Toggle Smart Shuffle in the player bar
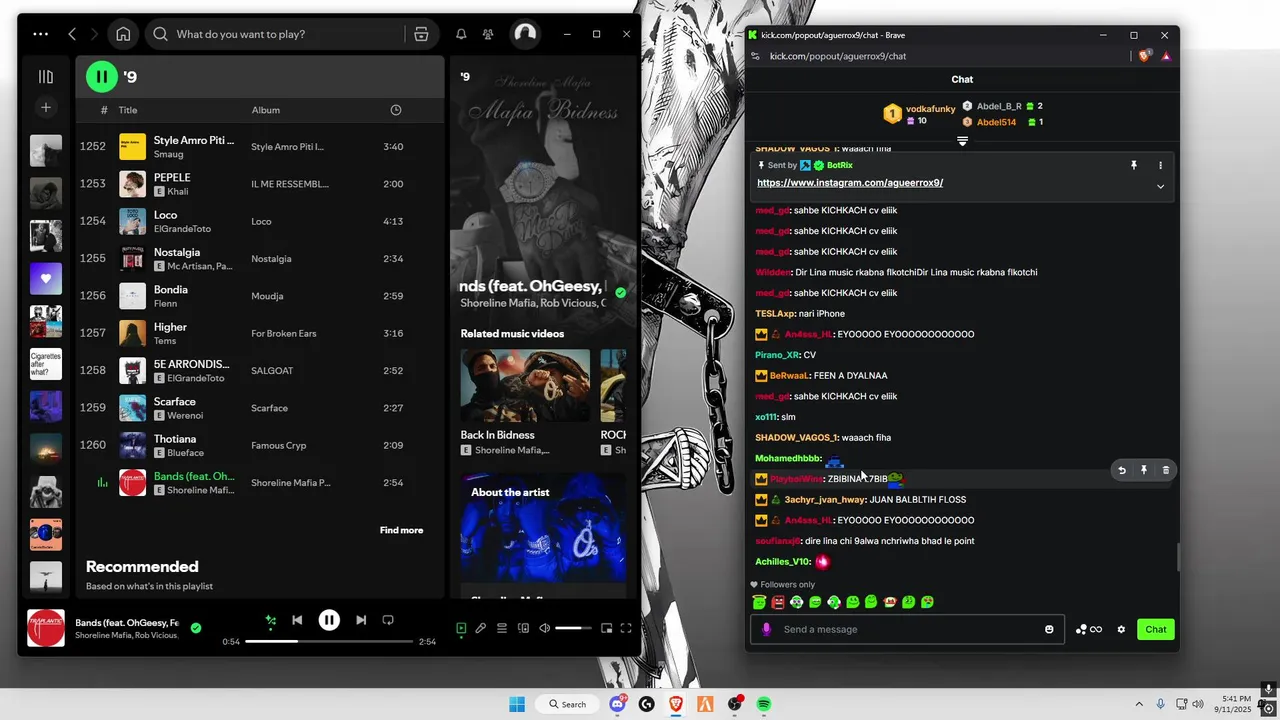Image resolution: width=1280 pixels, height=720 pixels. coord(270,620)
